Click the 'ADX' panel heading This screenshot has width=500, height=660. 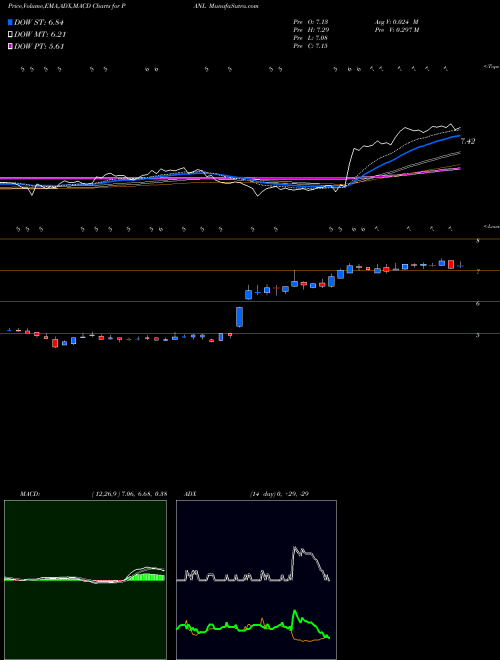[190, 494]
